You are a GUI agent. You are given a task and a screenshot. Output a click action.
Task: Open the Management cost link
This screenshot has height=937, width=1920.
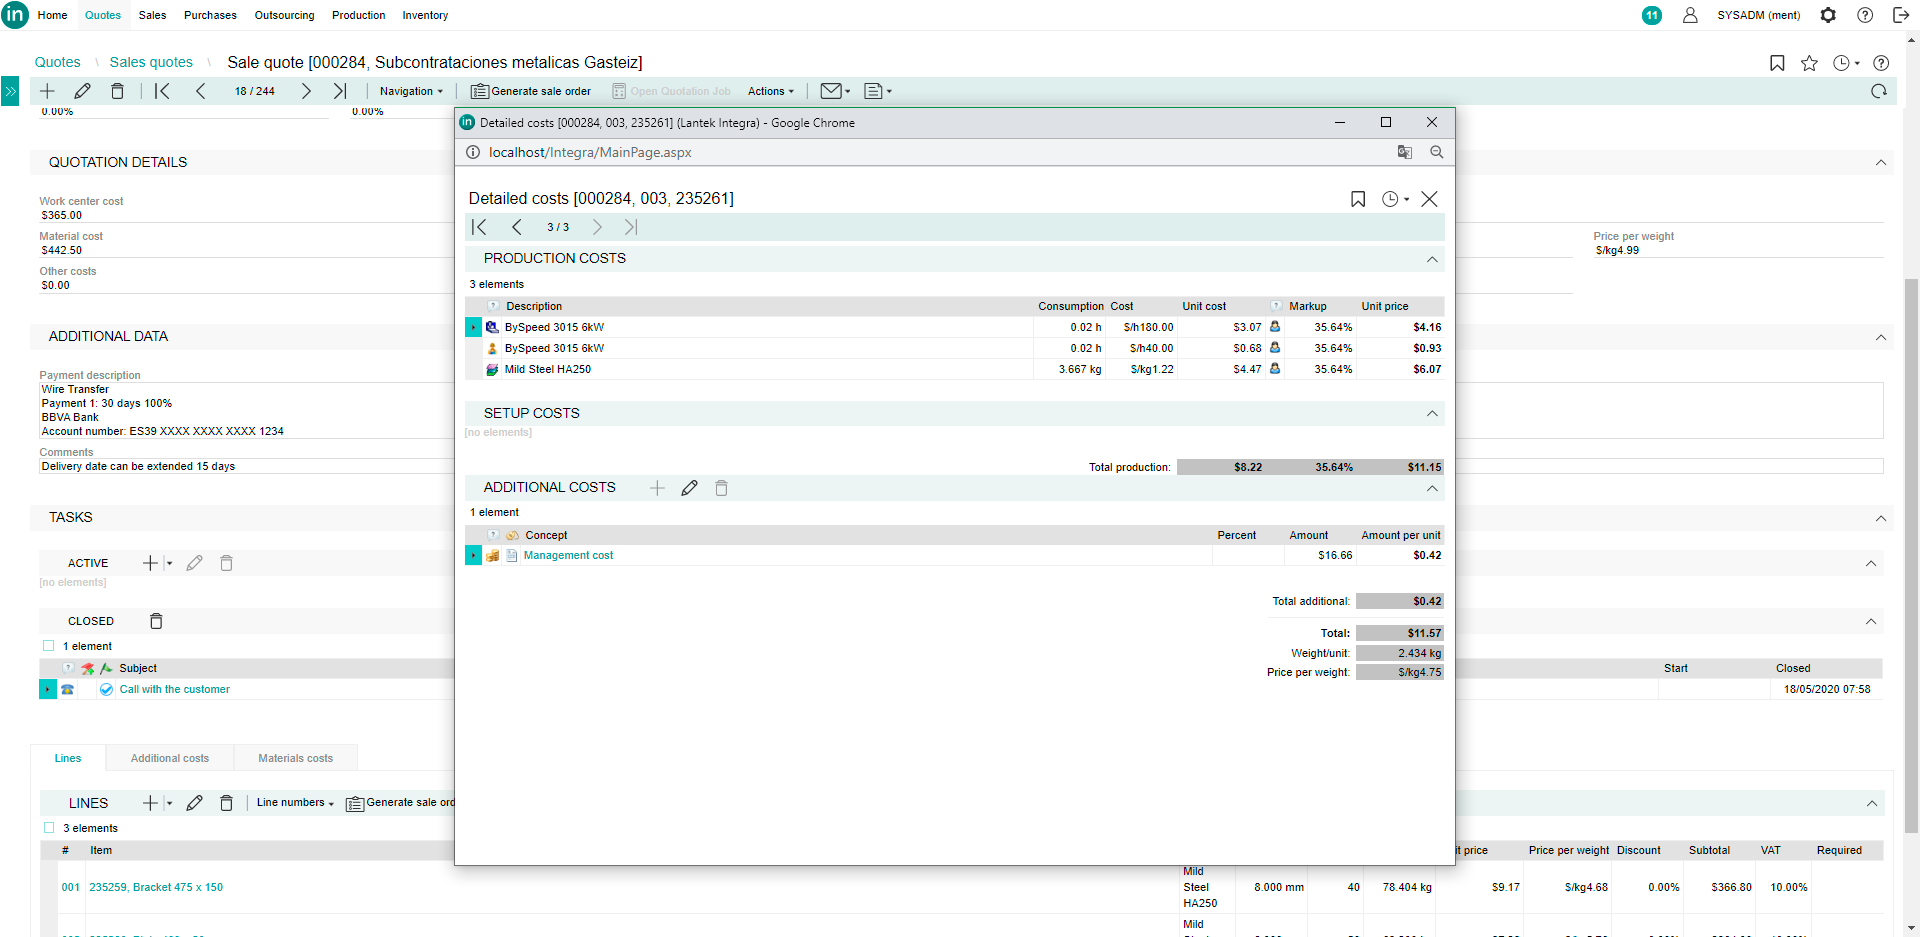pos(568,556)
